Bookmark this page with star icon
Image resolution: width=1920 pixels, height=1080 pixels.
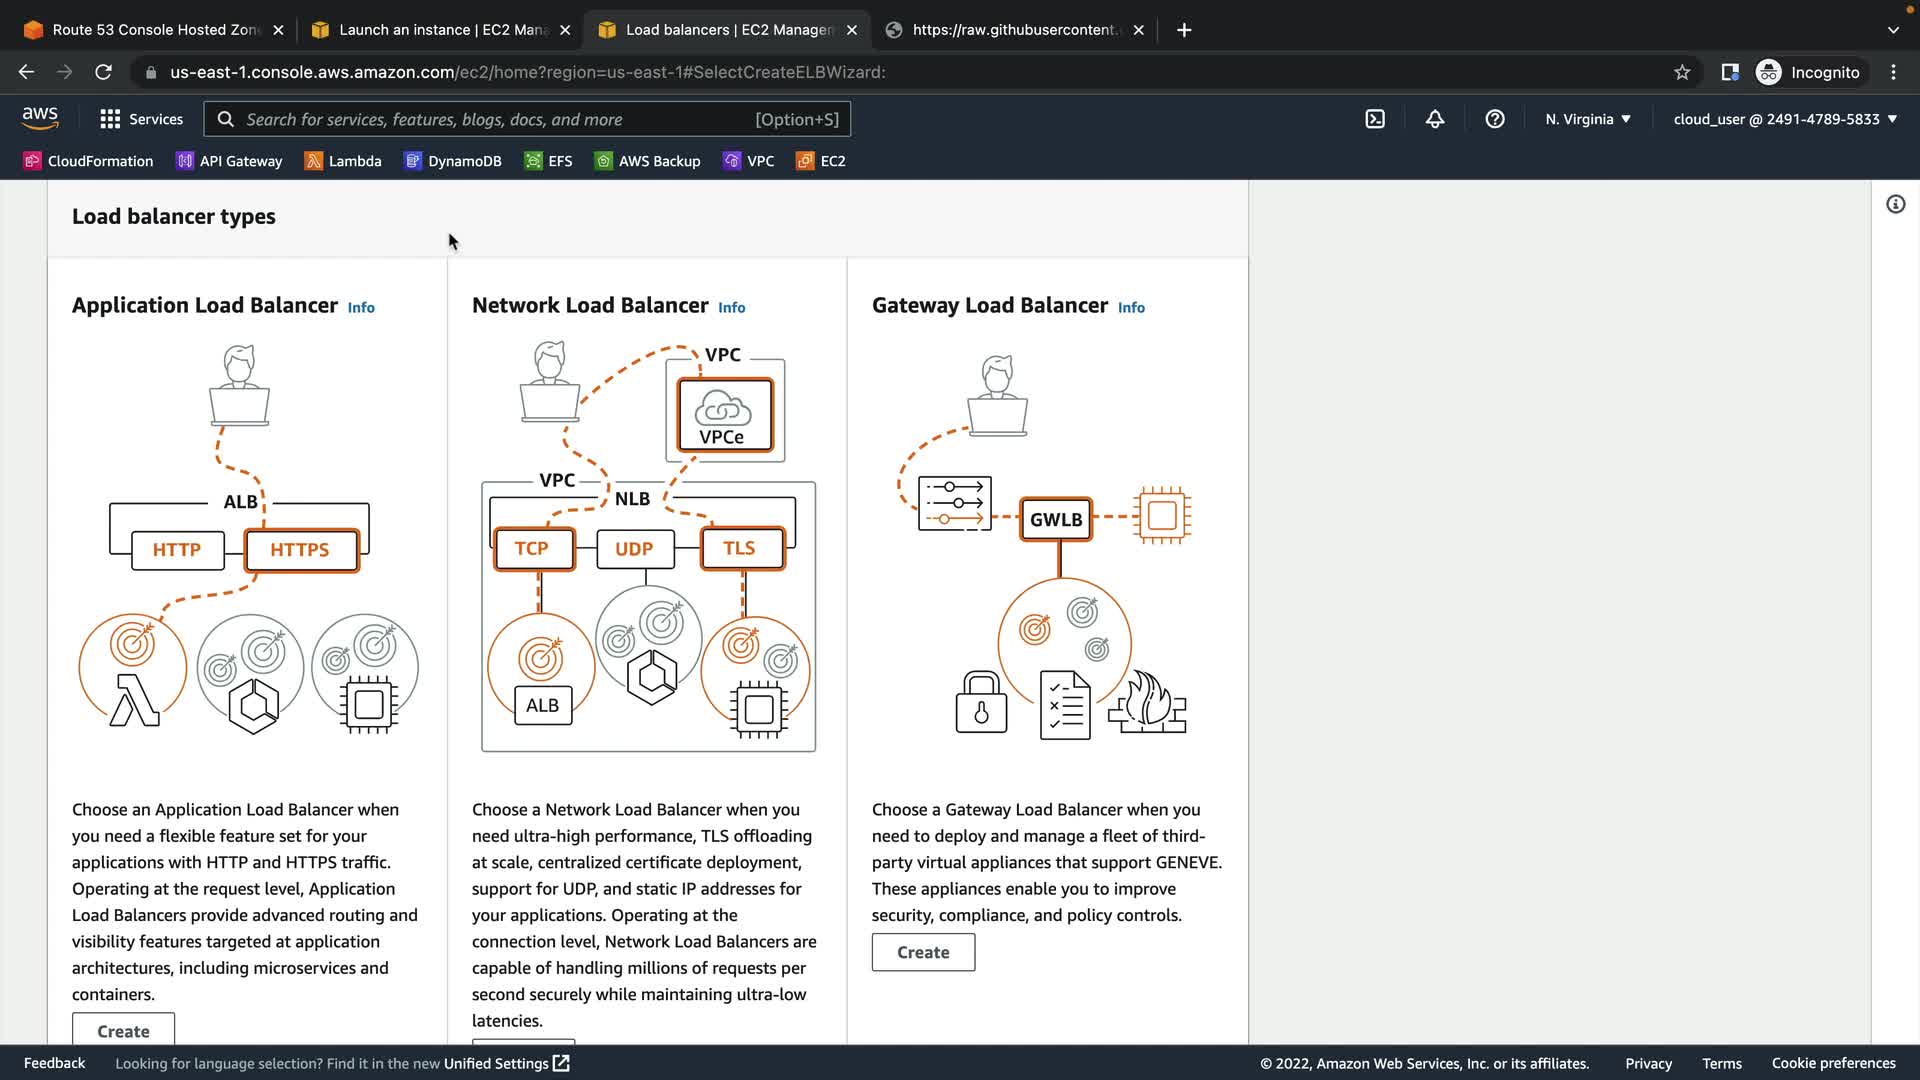(1682, 72)
